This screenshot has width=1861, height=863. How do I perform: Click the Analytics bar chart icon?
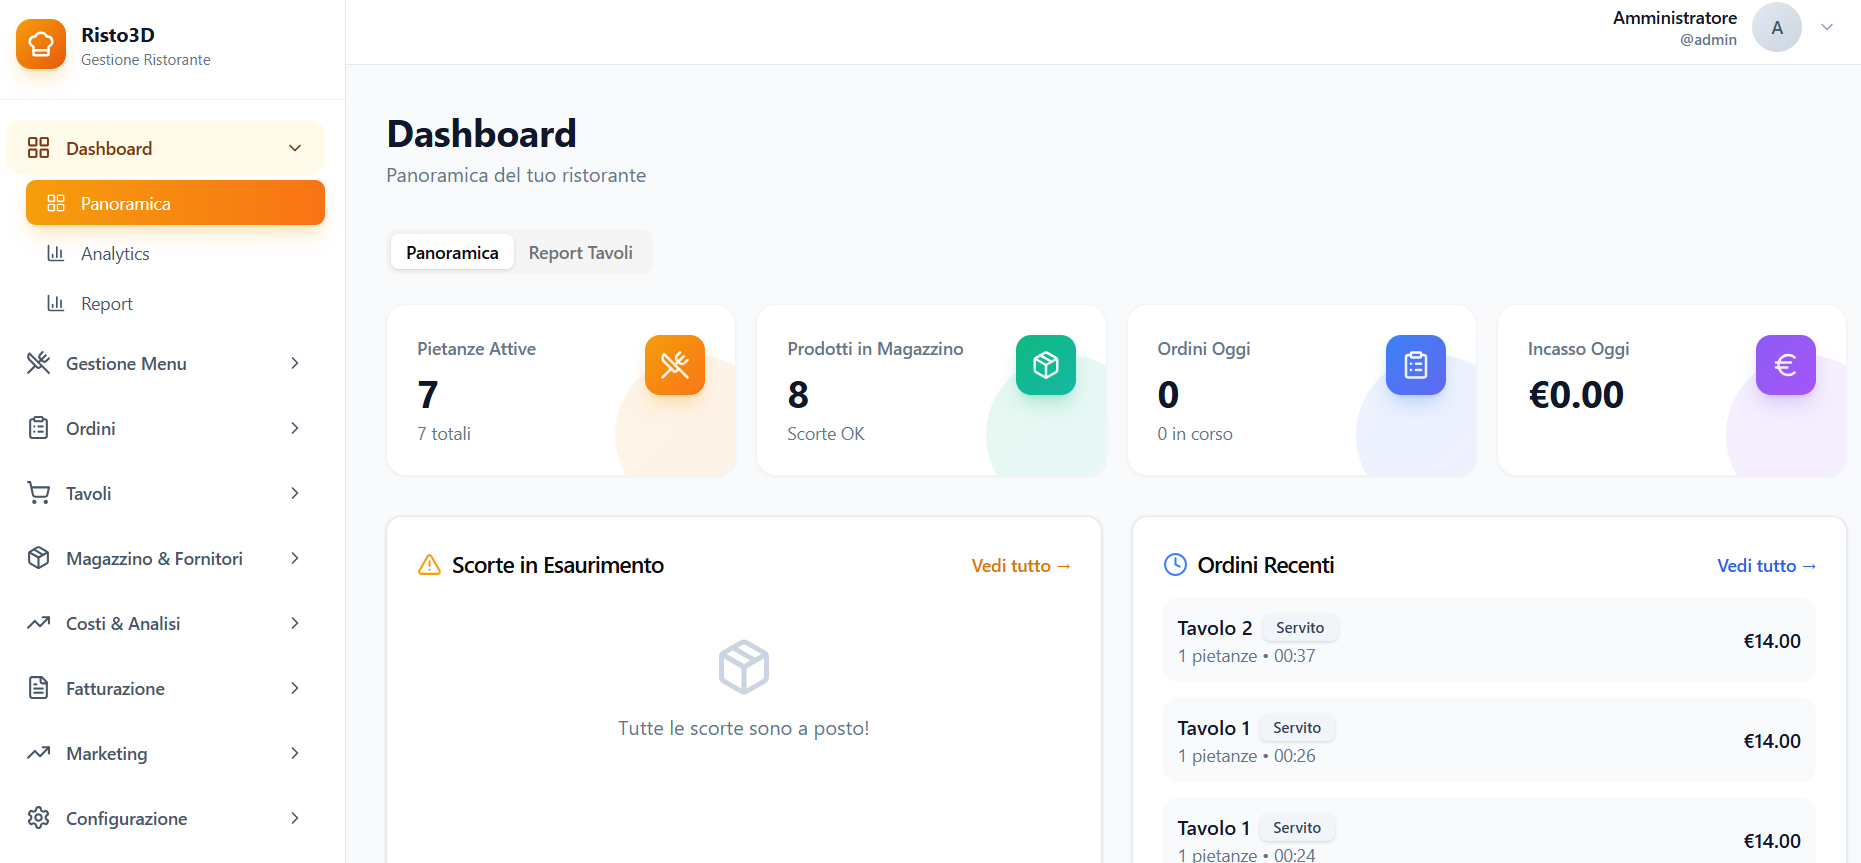point(56,253)
